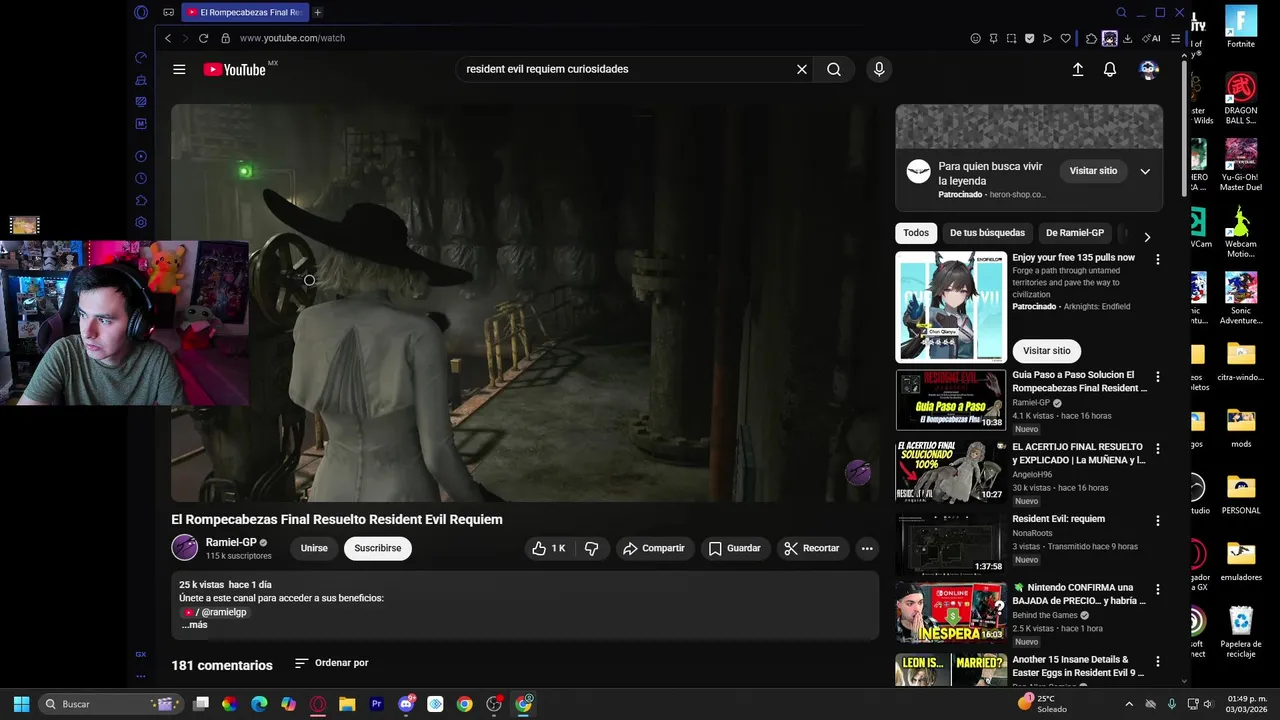Select the De tus búsquedas chip

(x=987, y=233)
